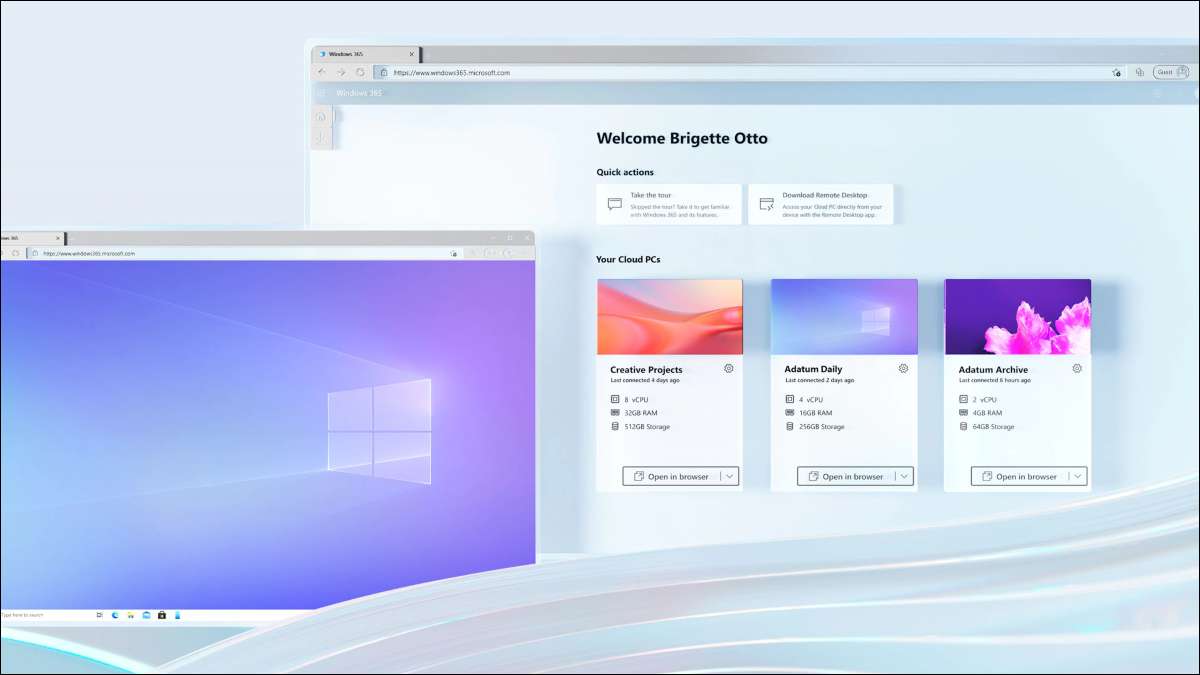Viewport: 1200px width, 675px height.
Task: Click the Adatum Daily card title
Action: coord(815,370)
